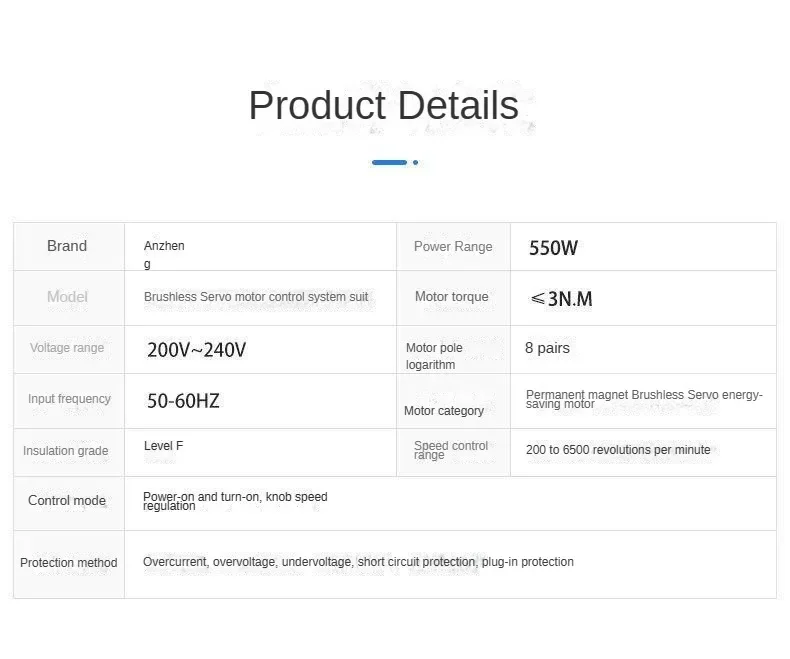Select the ≤3N.M torque value
Image resolution: width=790 pixels, height=659 pixels.
tap(561, 299)
